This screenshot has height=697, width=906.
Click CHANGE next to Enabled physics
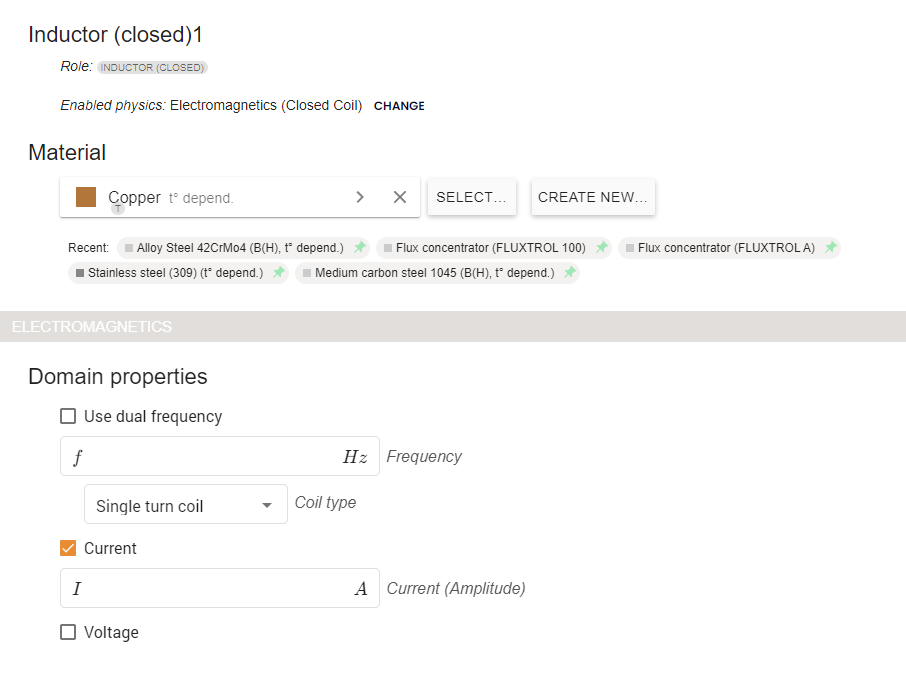pos(399,106)
